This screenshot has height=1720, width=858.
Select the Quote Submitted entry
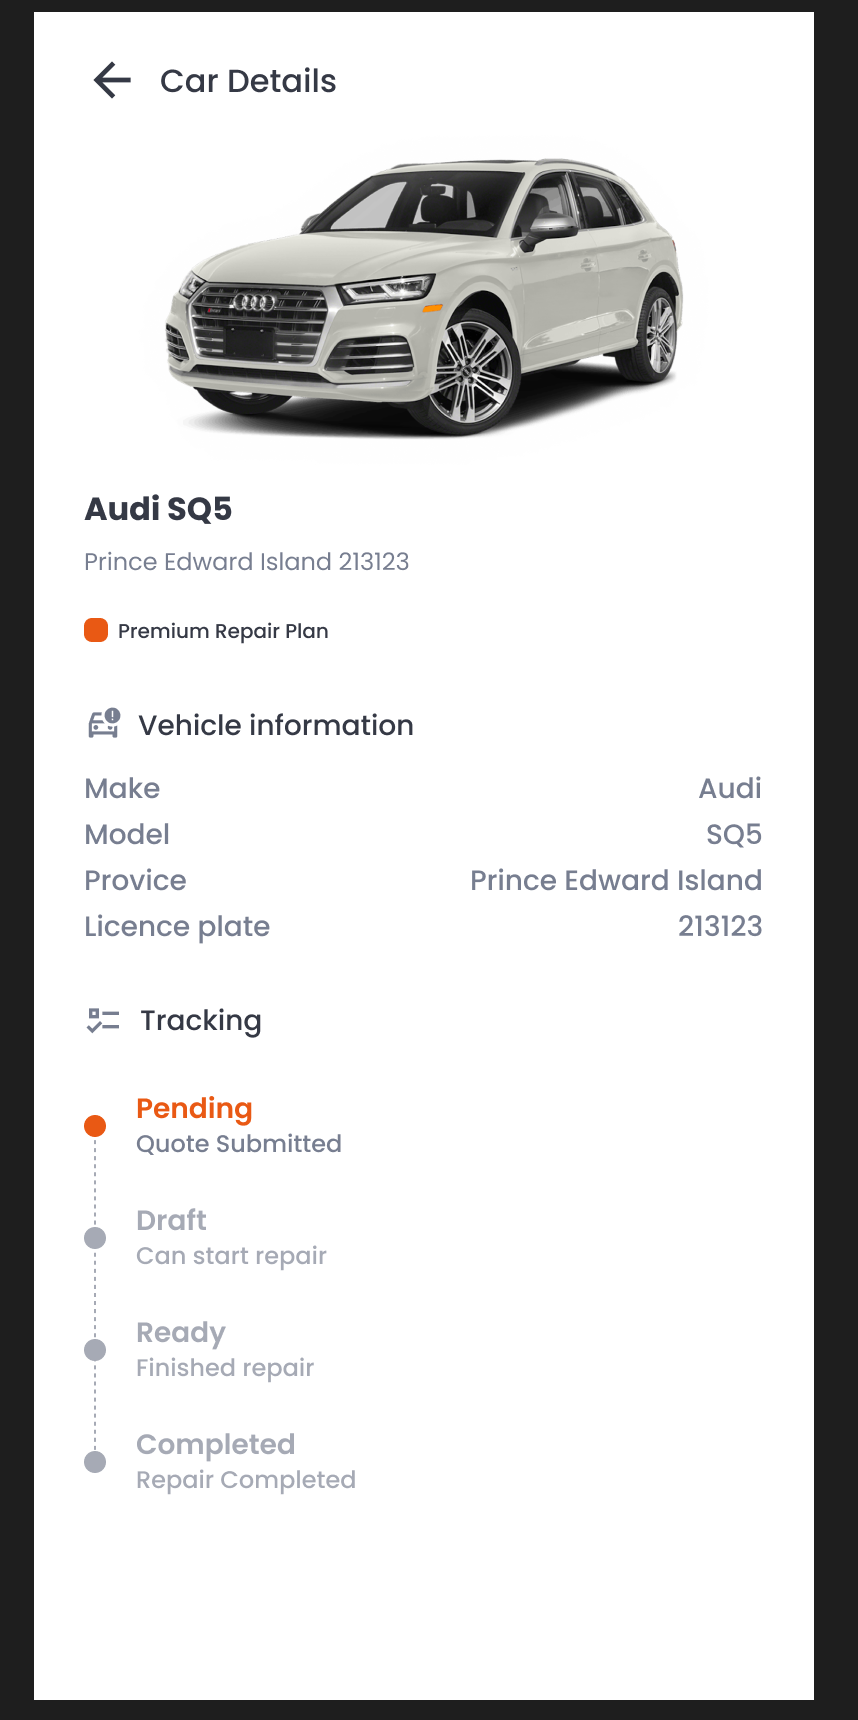pos(238,1143)
